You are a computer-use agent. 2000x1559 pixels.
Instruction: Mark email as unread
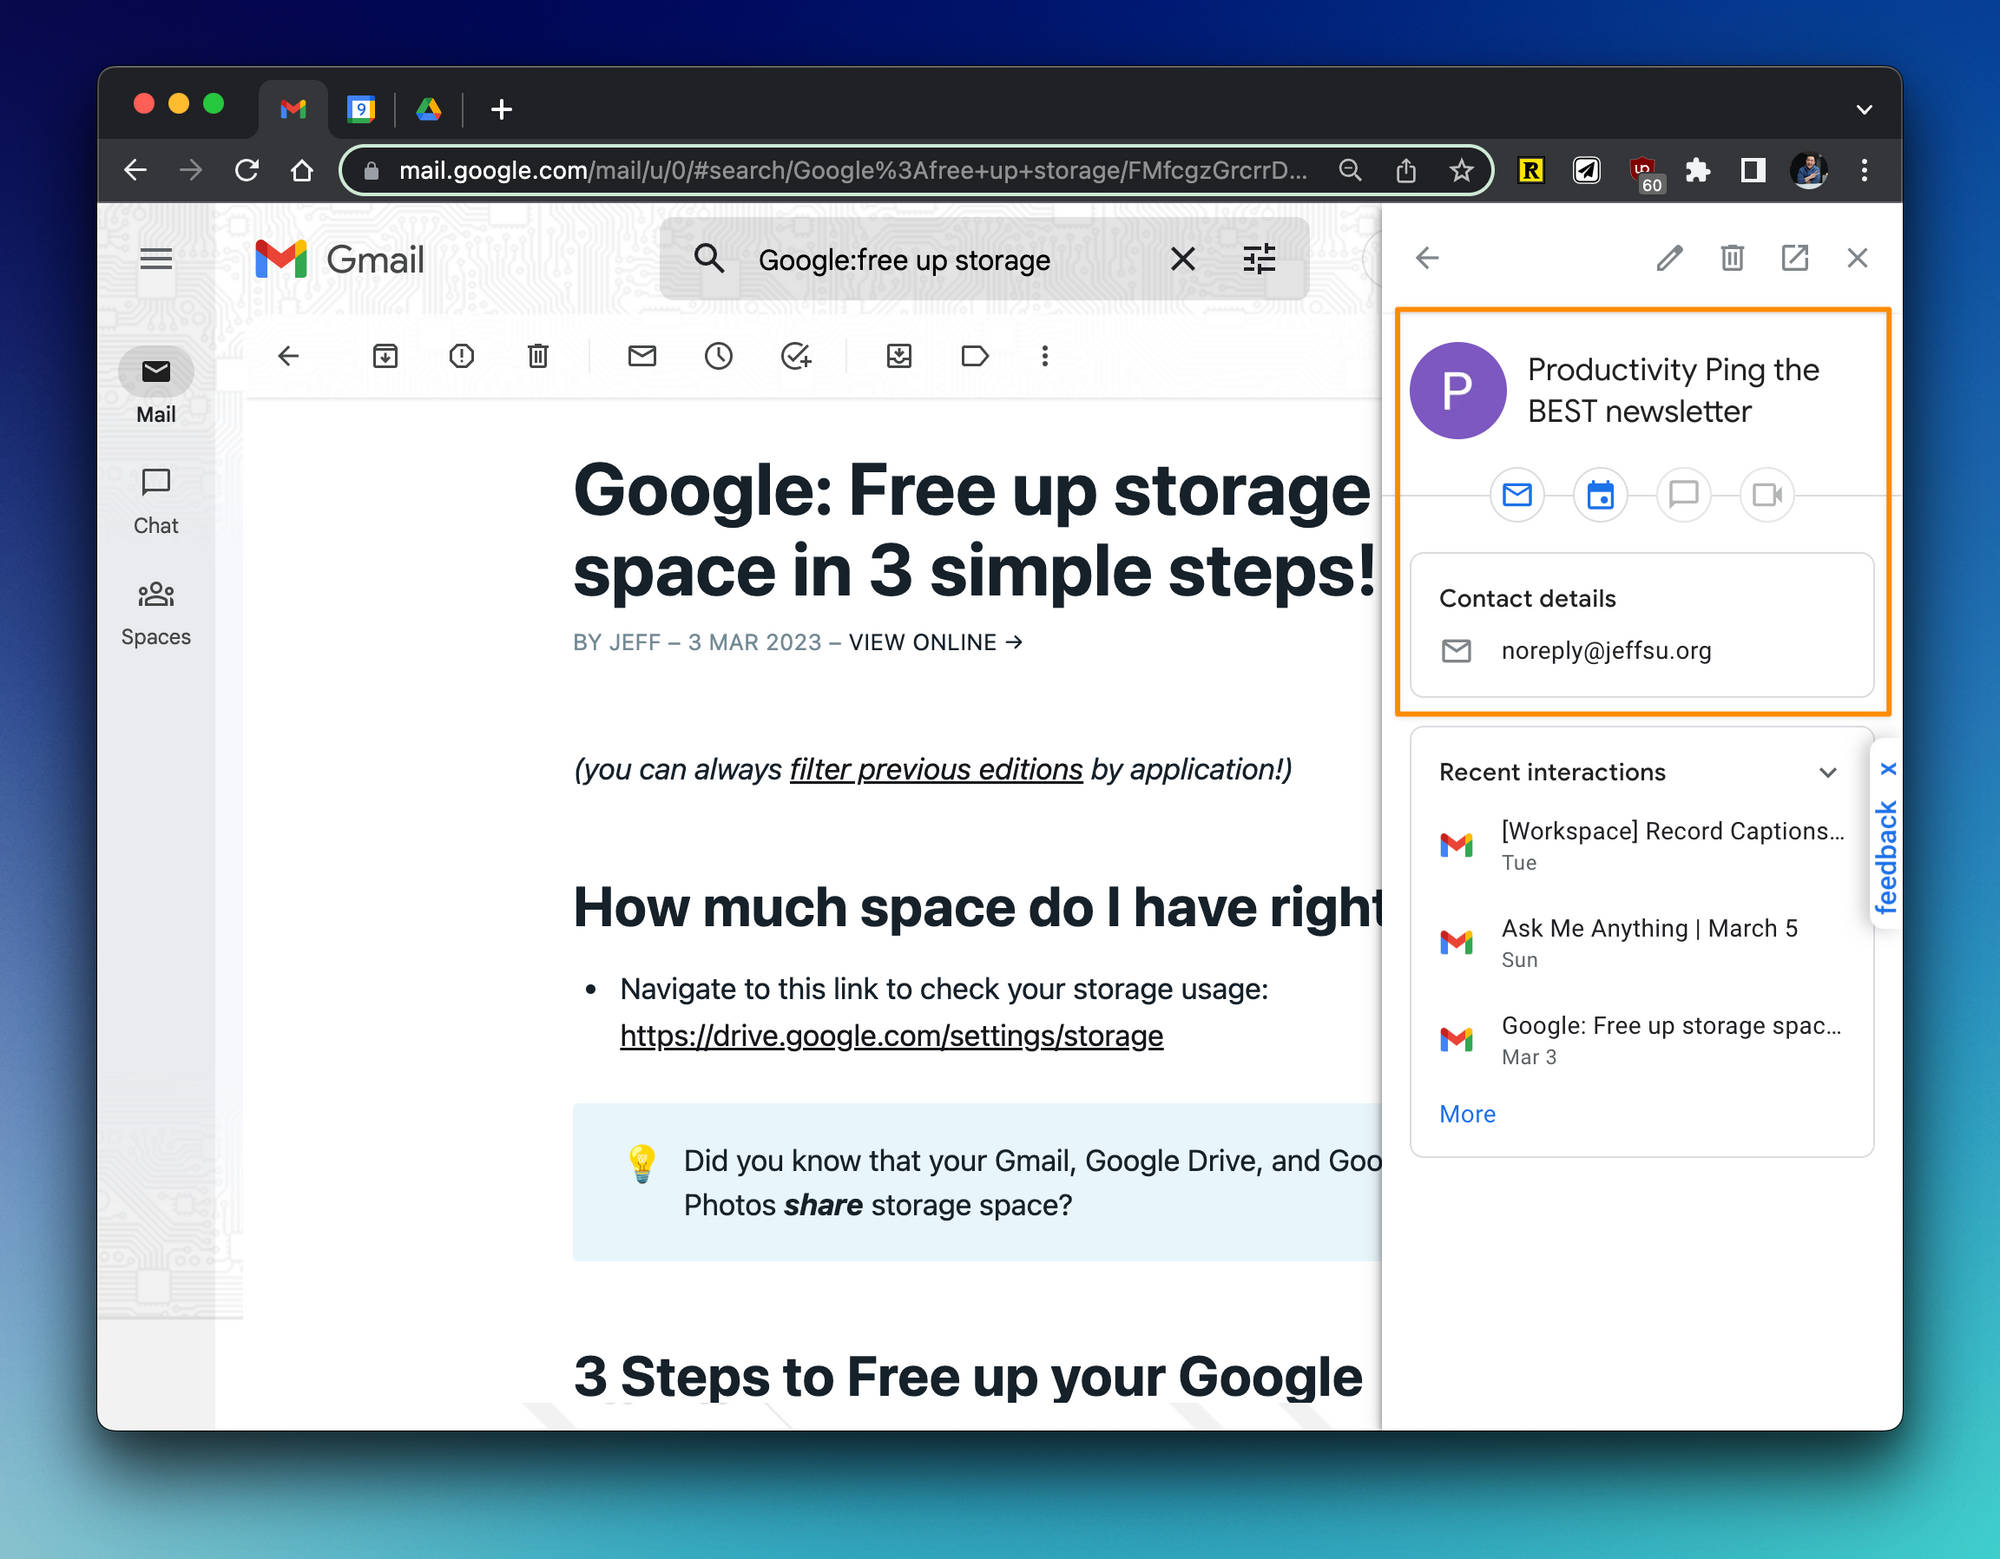(x=642, y=355)
